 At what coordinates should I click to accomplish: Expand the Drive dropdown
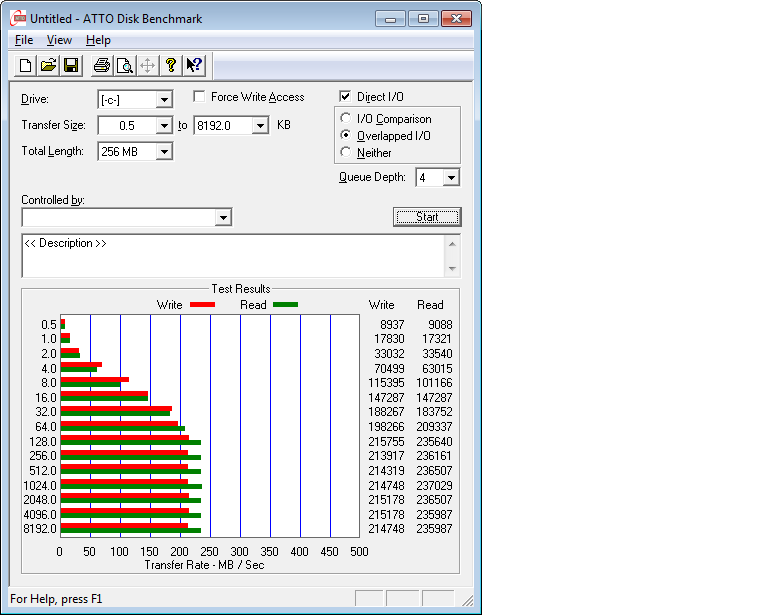(164, 100)
